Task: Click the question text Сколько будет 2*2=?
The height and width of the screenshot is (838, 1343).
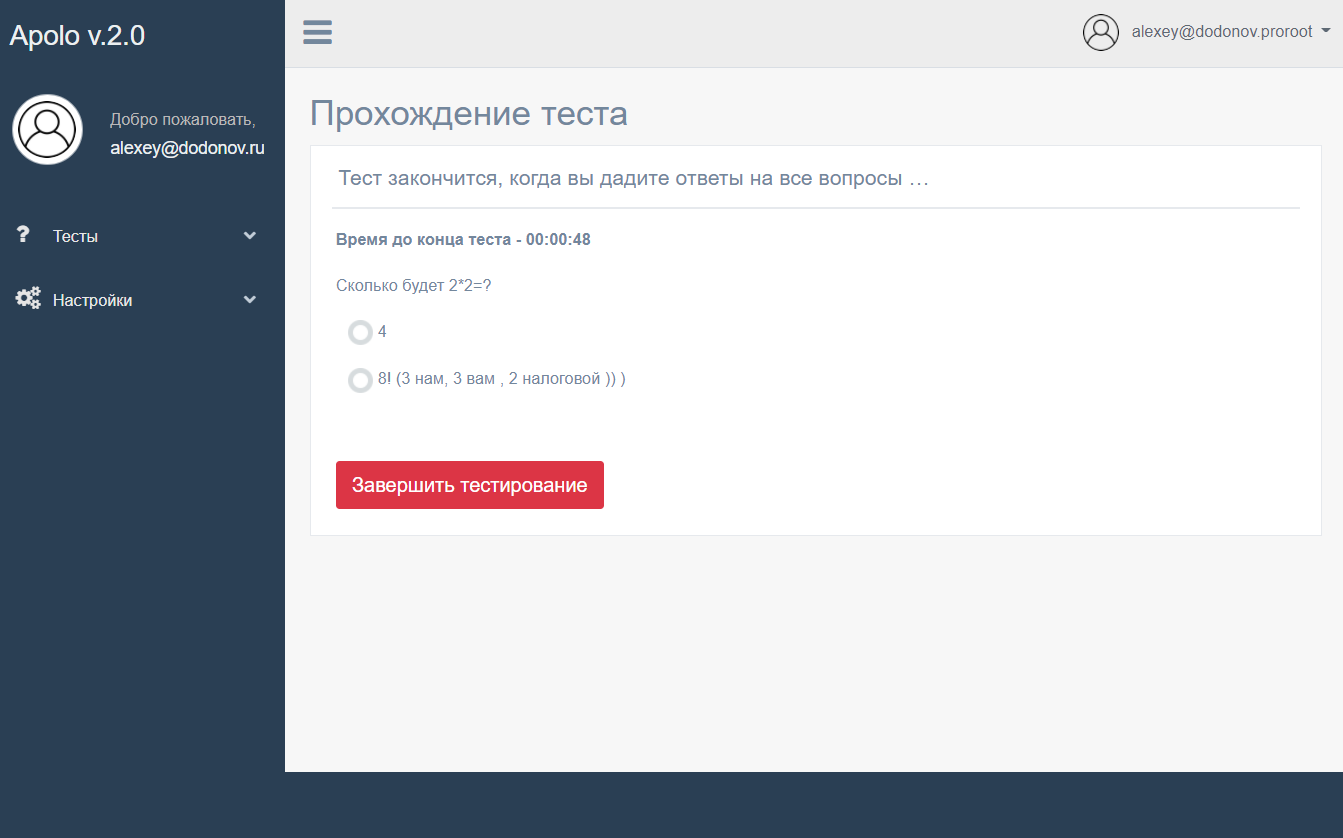Action: click(x=414, y=285)
